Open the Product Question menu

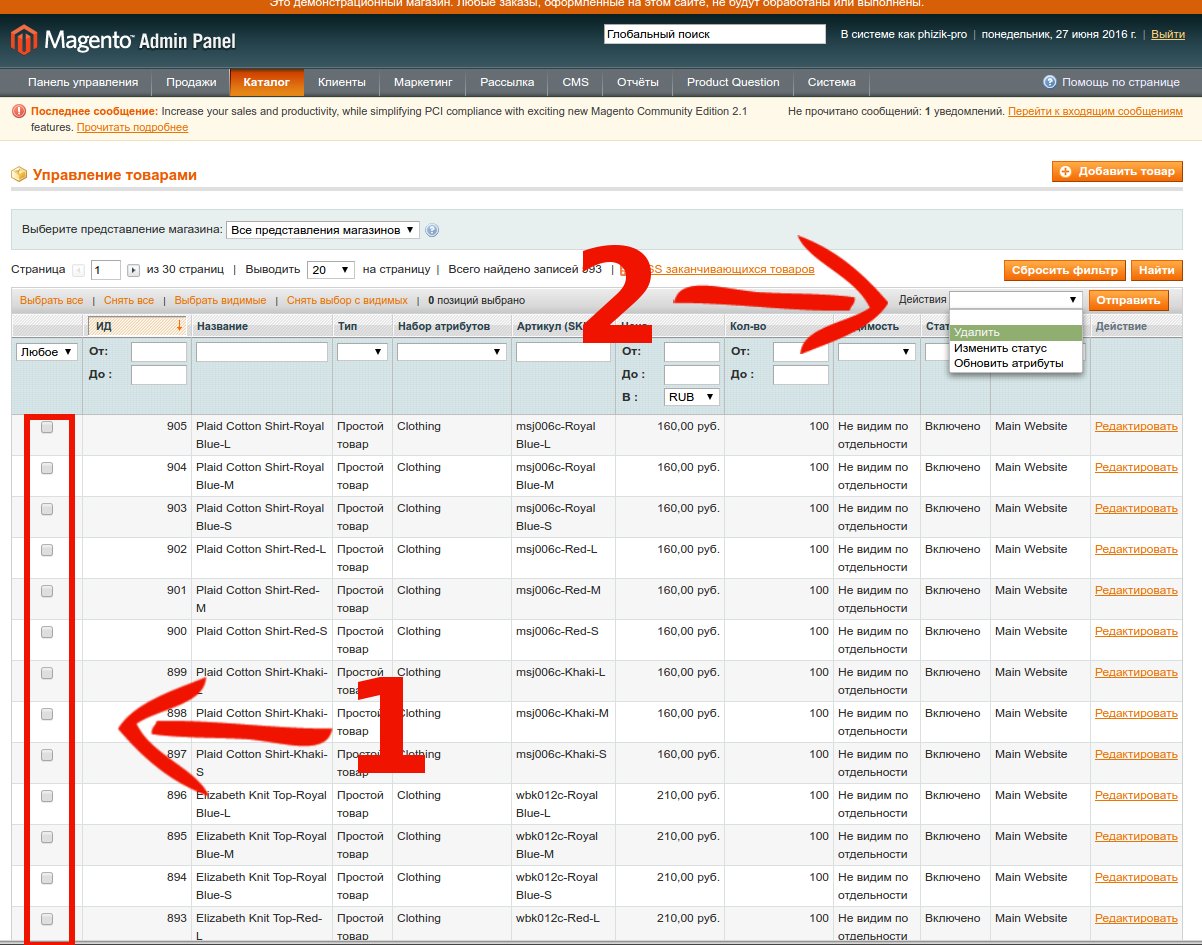point(733,82)
